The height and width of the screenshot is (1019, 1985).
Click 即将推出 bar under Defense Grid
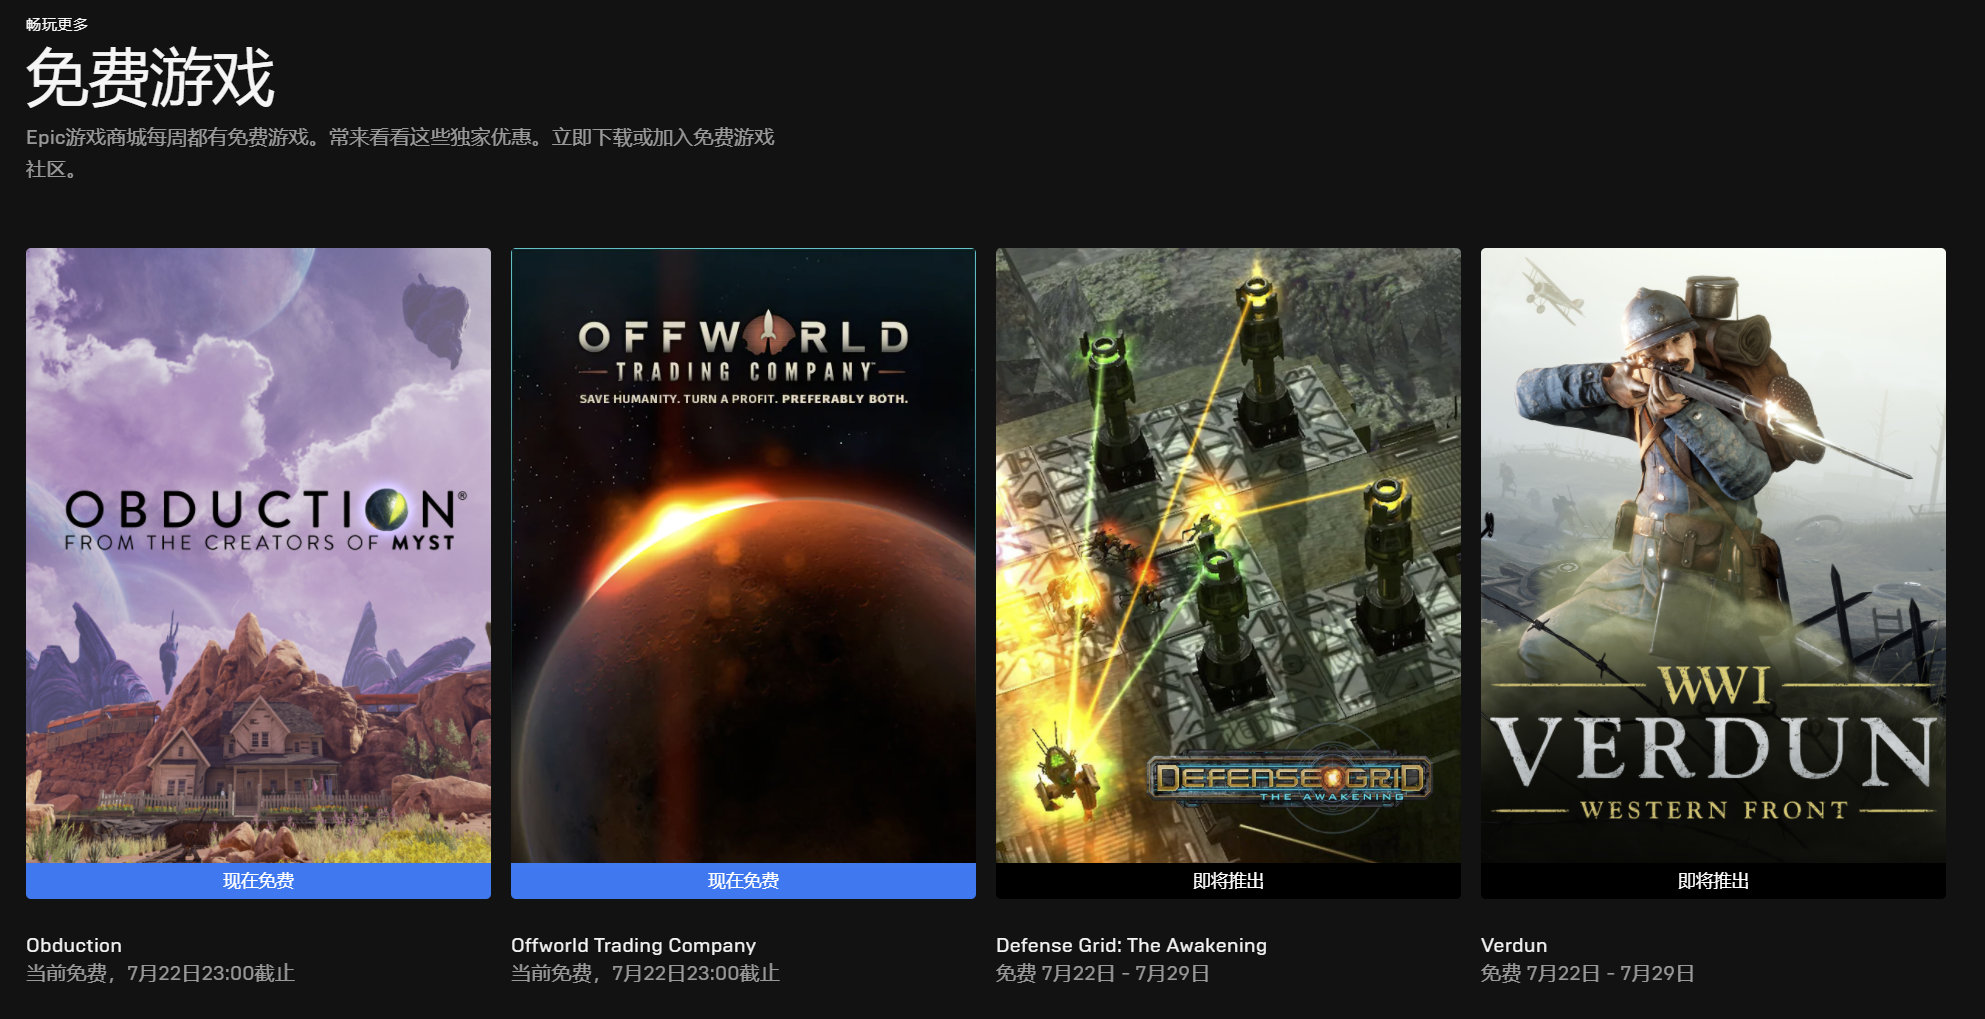(1228, 881)
